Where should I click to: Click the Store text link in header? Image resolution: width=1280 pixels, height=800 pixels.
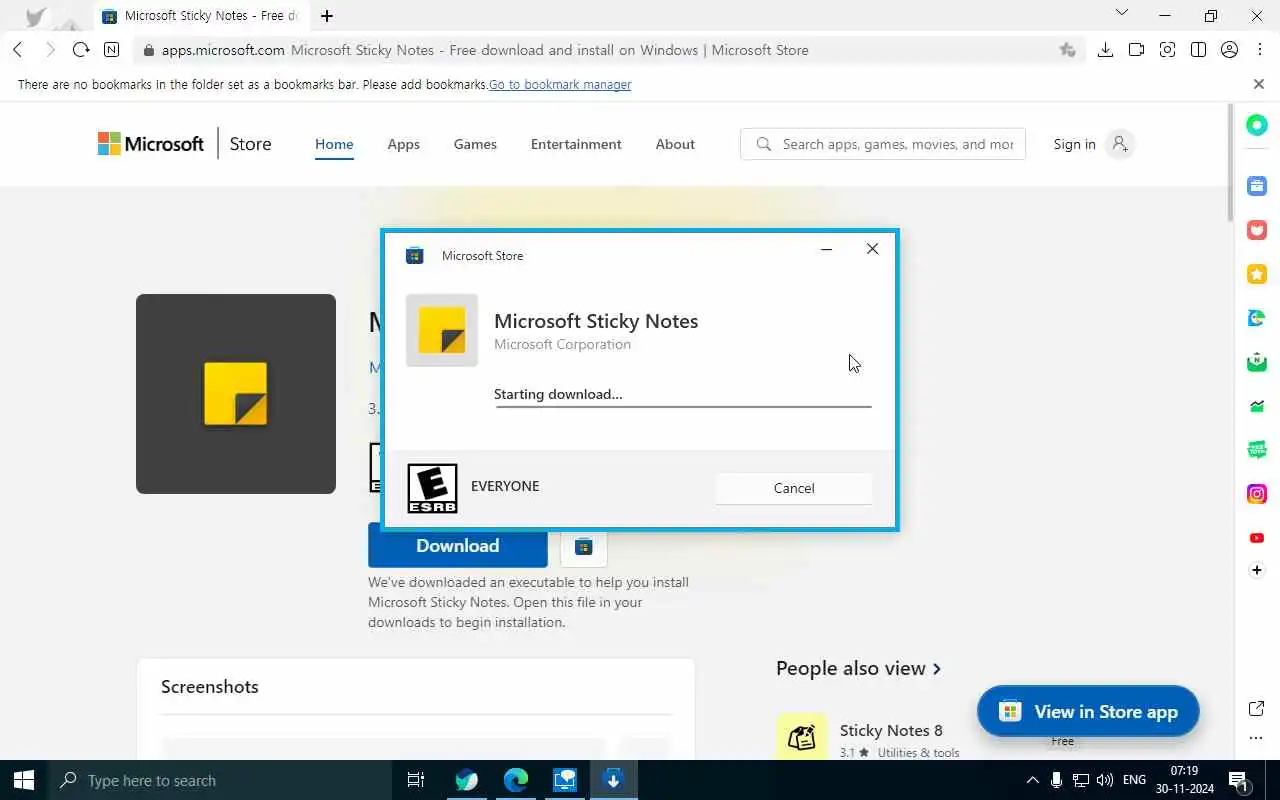[250, 144]
